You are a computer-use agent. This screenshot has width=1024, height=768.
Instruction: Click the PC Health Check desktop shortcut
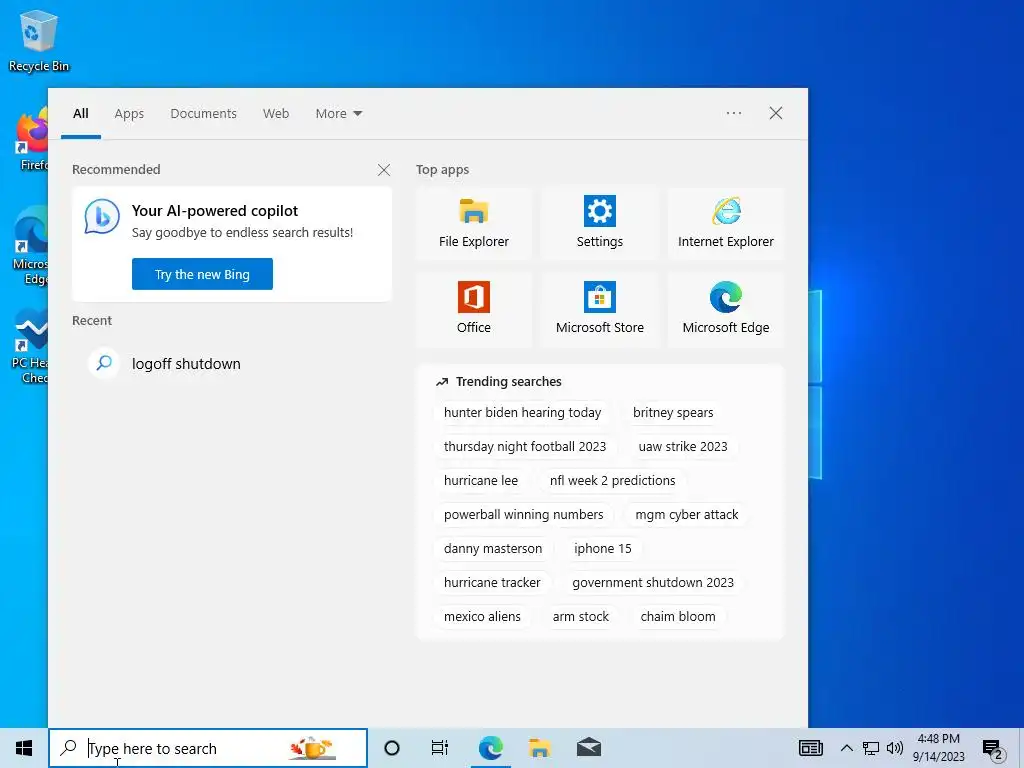point(30,346)
